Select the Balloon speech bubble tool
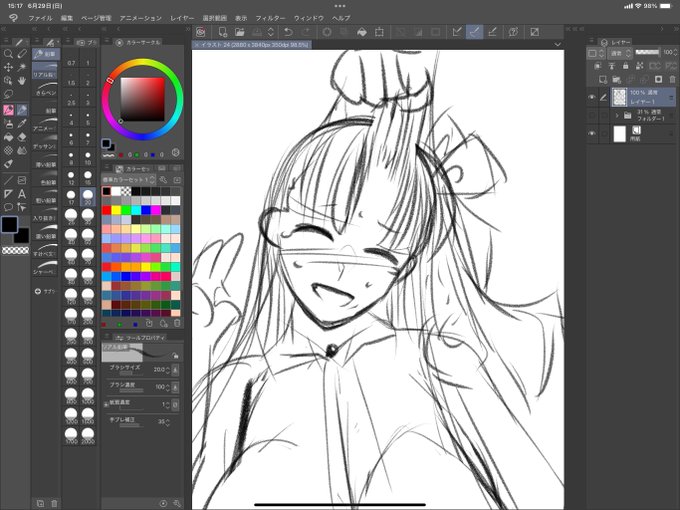The width and height of the screenshot is (680, 510). pos(8,207)
